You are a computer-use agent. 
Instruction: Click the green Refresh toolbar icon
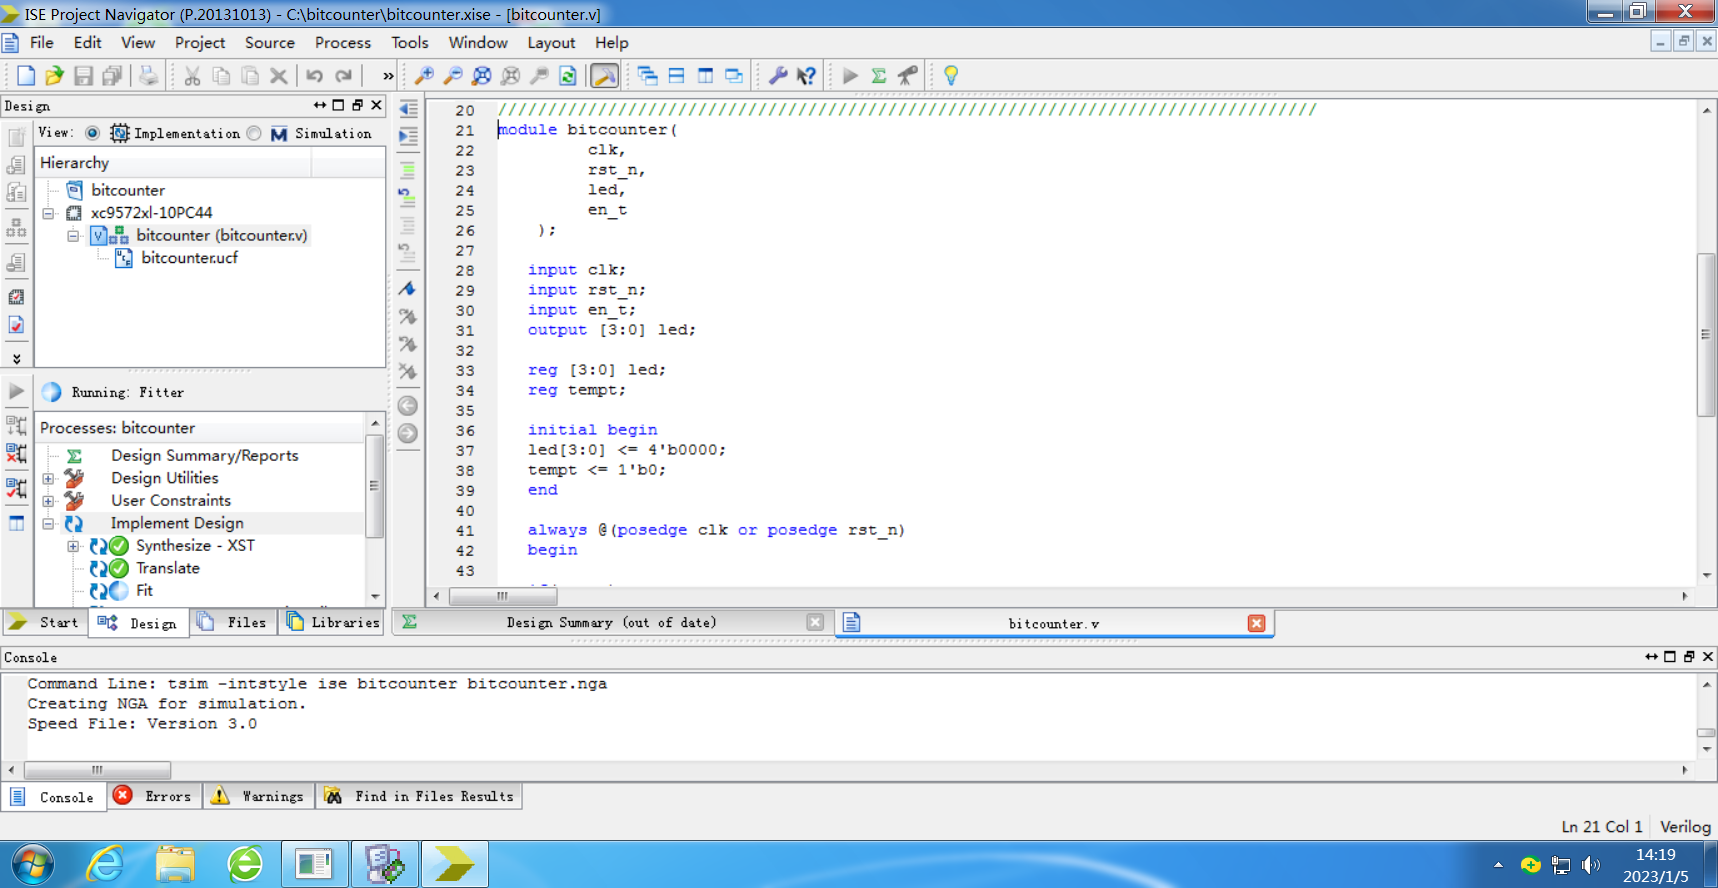568,76
